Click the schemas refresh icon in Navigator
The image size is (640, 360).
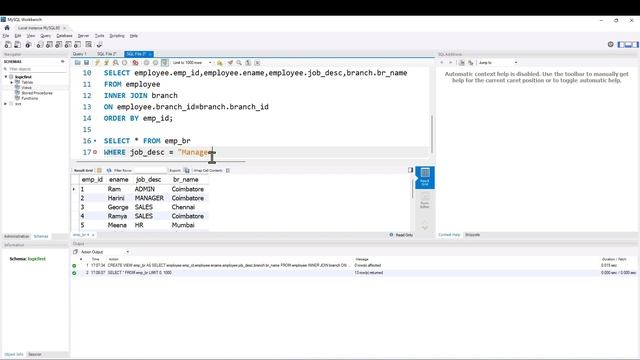click(x=62, y=62)
